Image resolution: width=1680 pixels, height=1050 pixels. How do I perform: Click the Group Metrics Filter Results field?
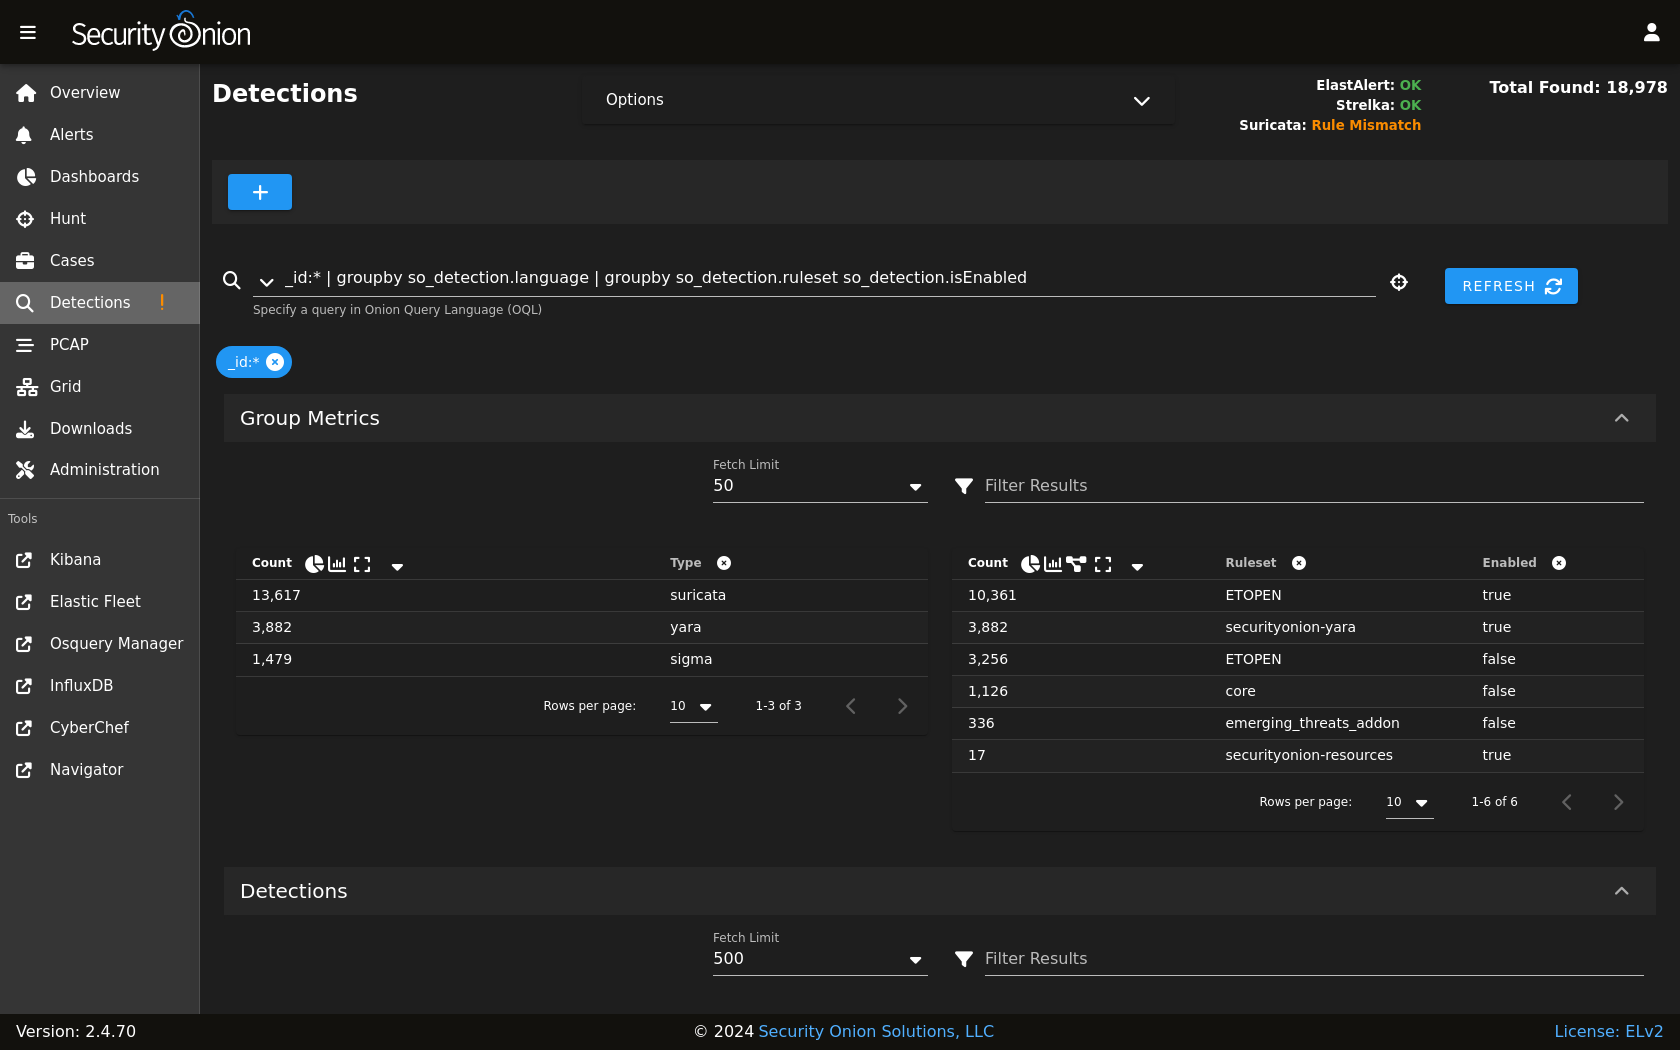(1312, 486)
